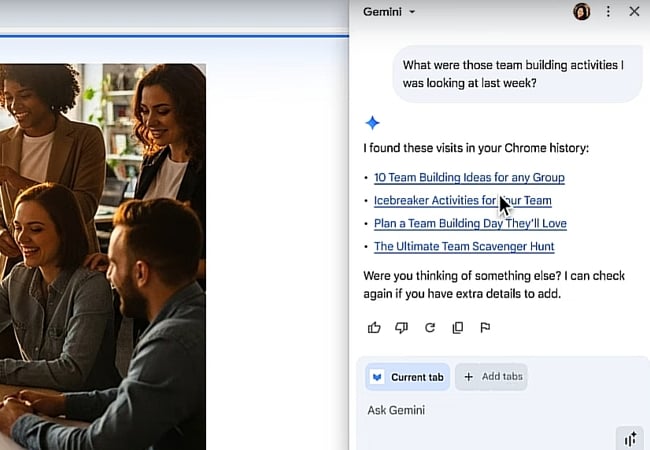650x450 pixels.
Task: Click the Add tabs button
Action: (x=491, y=377)
